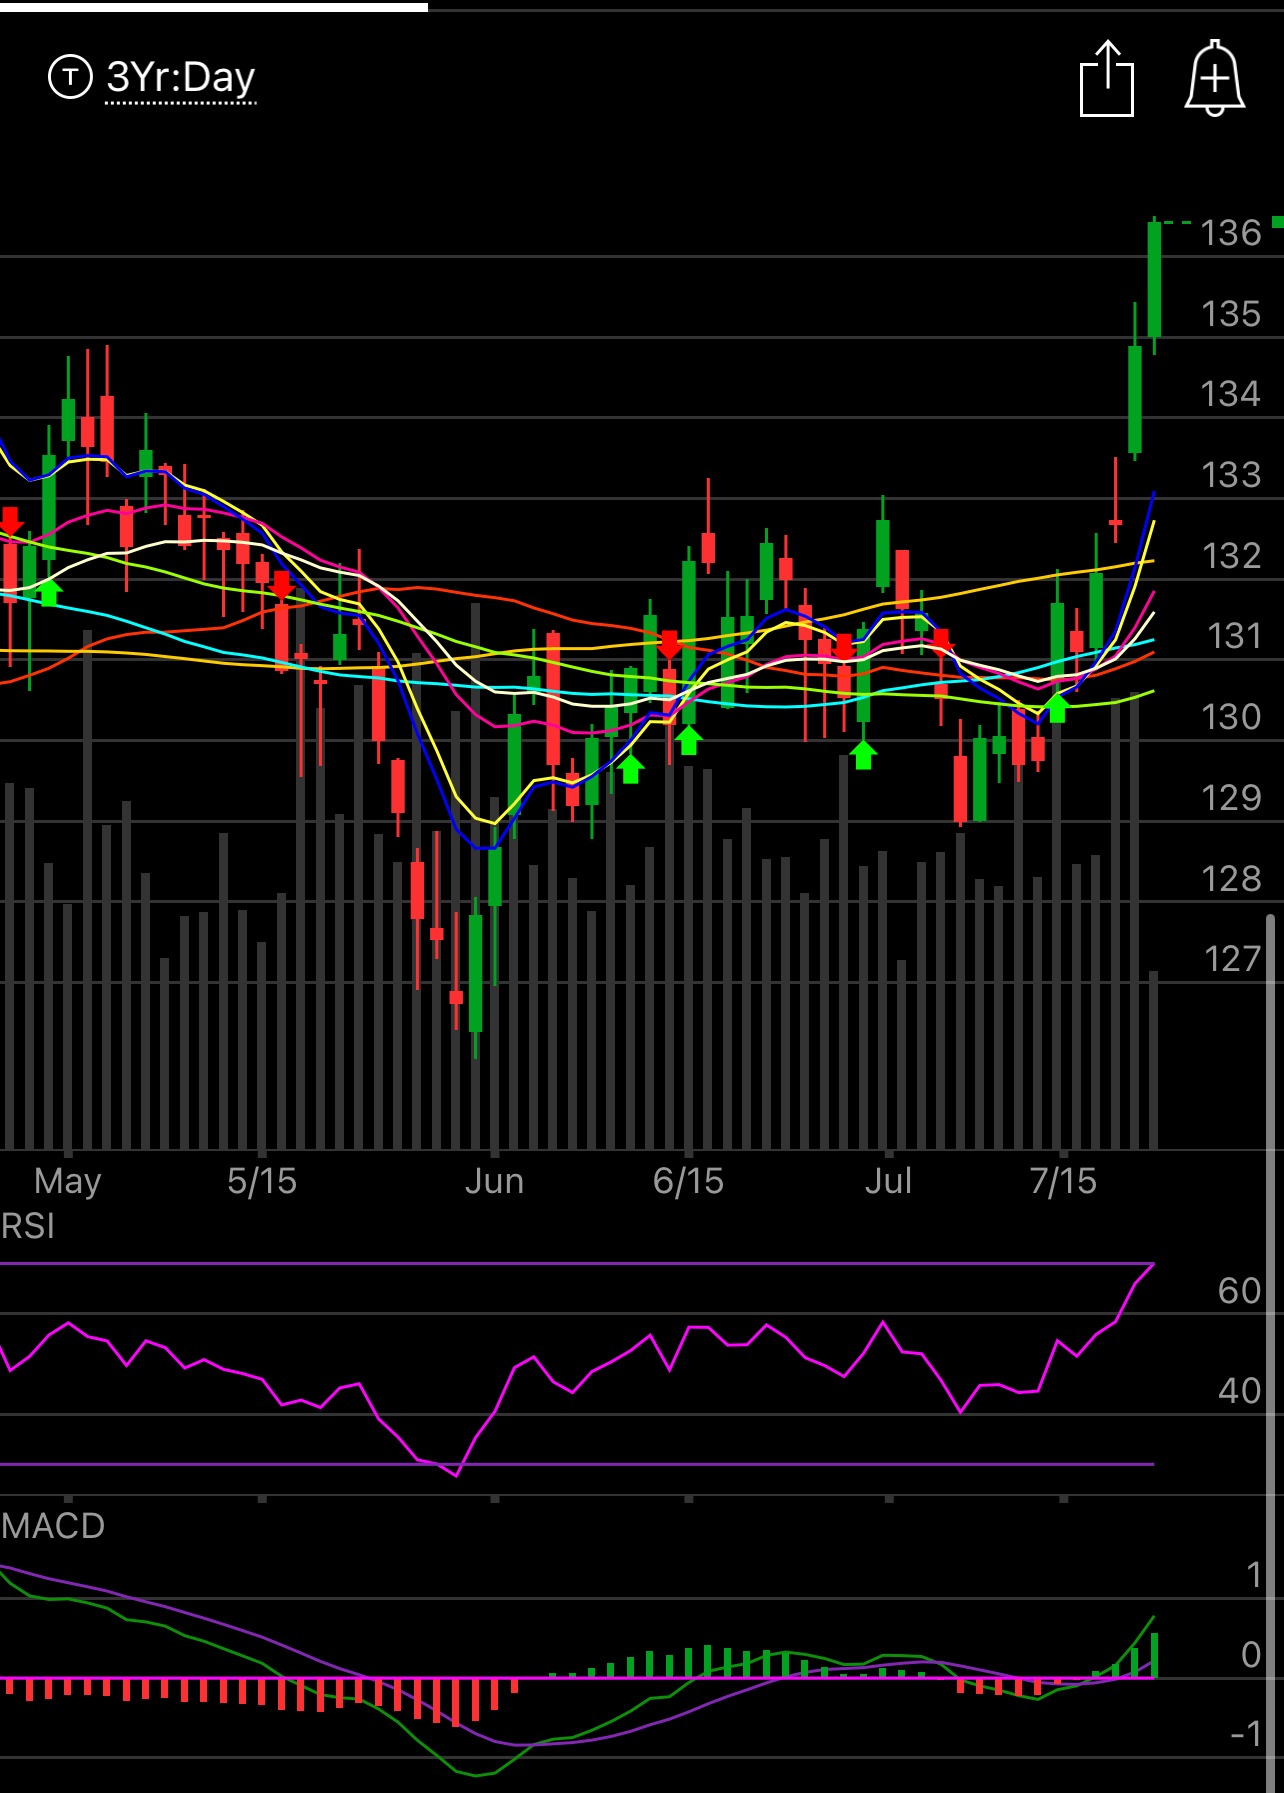Viewport: 1284px width, 1793px height.
Task: Tap the green buy arrow near 6/15
Action: 688,740
